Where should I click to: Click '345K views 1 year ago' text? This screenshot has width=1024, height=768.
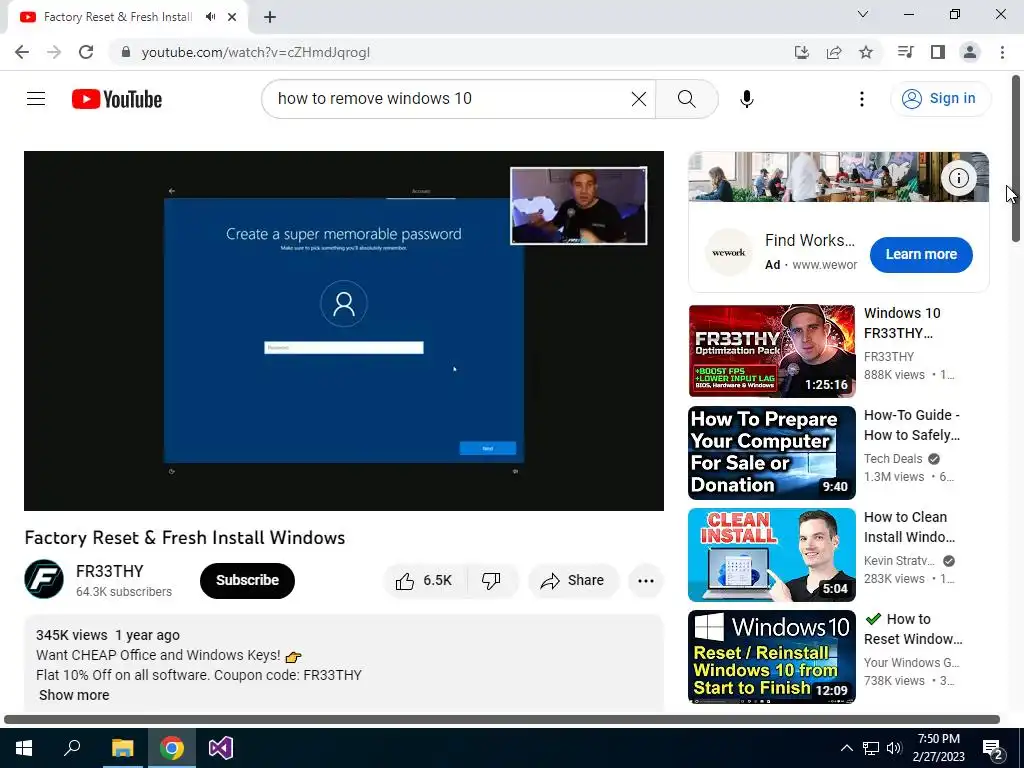click(x=108, y=635)
